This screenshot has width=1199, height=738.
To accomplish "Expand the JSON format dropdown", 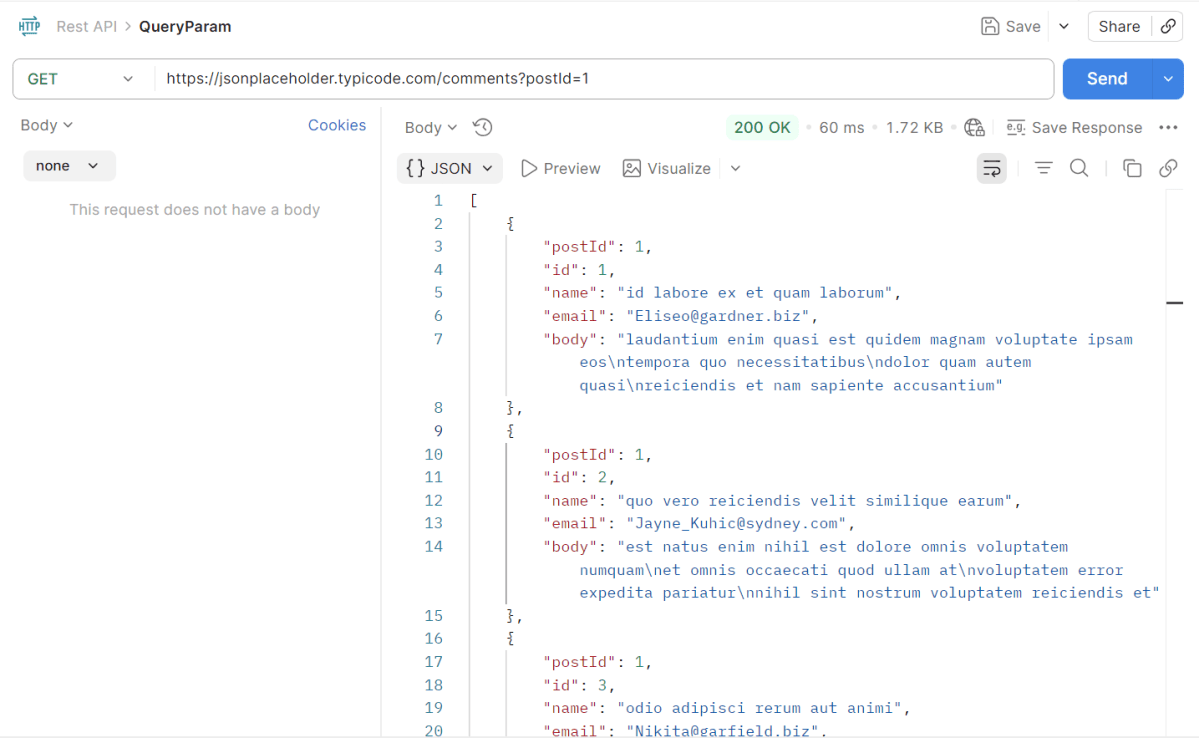I will [450, 168].
